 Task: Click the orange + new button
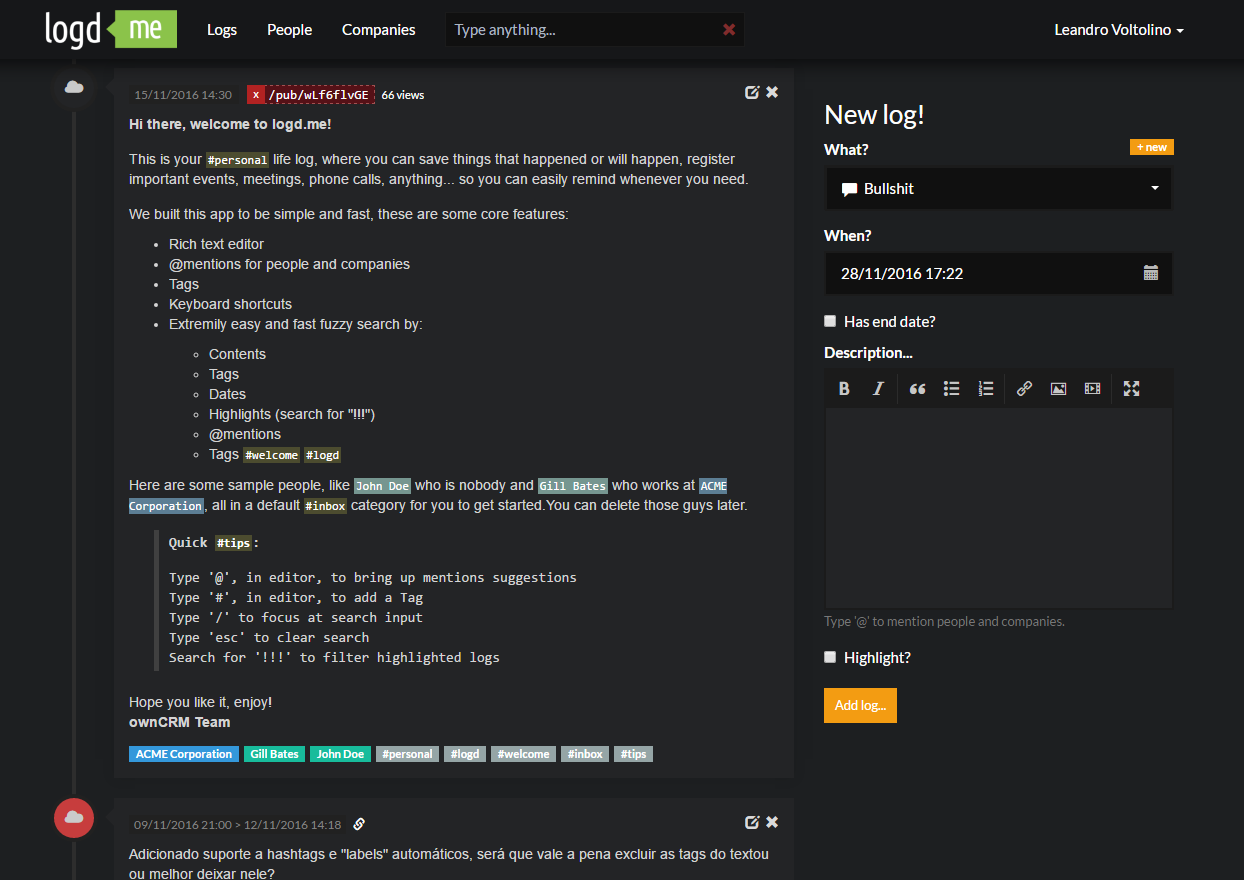(x=1152, y=147)
